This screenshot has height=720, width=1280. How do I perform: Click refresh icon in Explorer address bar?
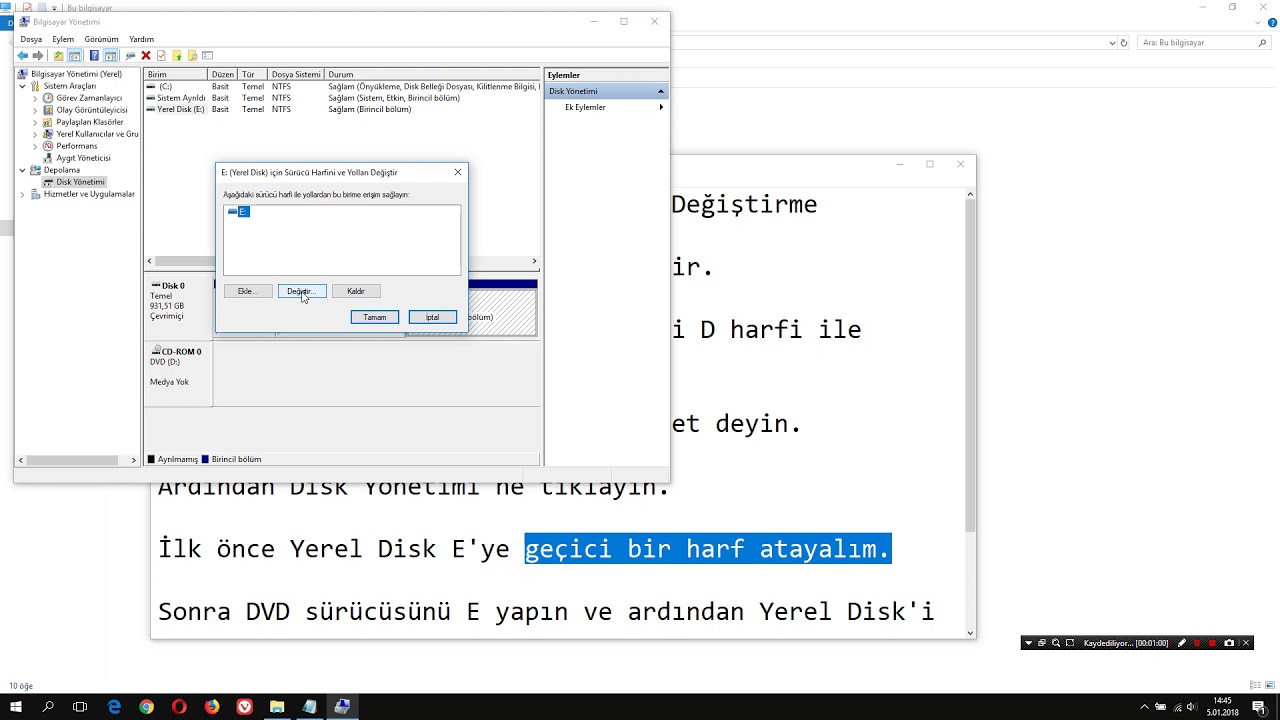(x=1124, y=43)
